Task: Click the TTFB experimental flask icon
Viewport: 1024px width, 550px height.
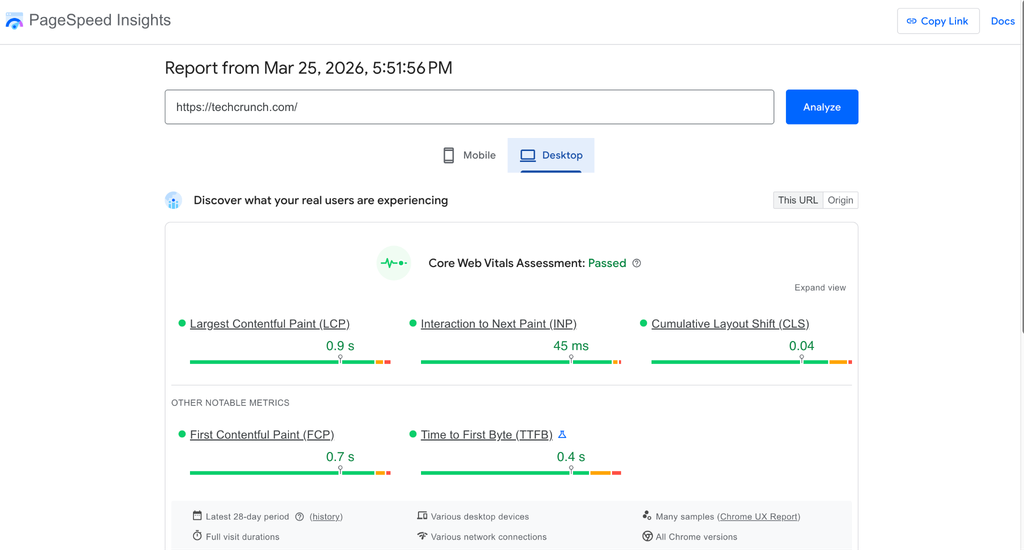Action: click(x=562, y=434)
